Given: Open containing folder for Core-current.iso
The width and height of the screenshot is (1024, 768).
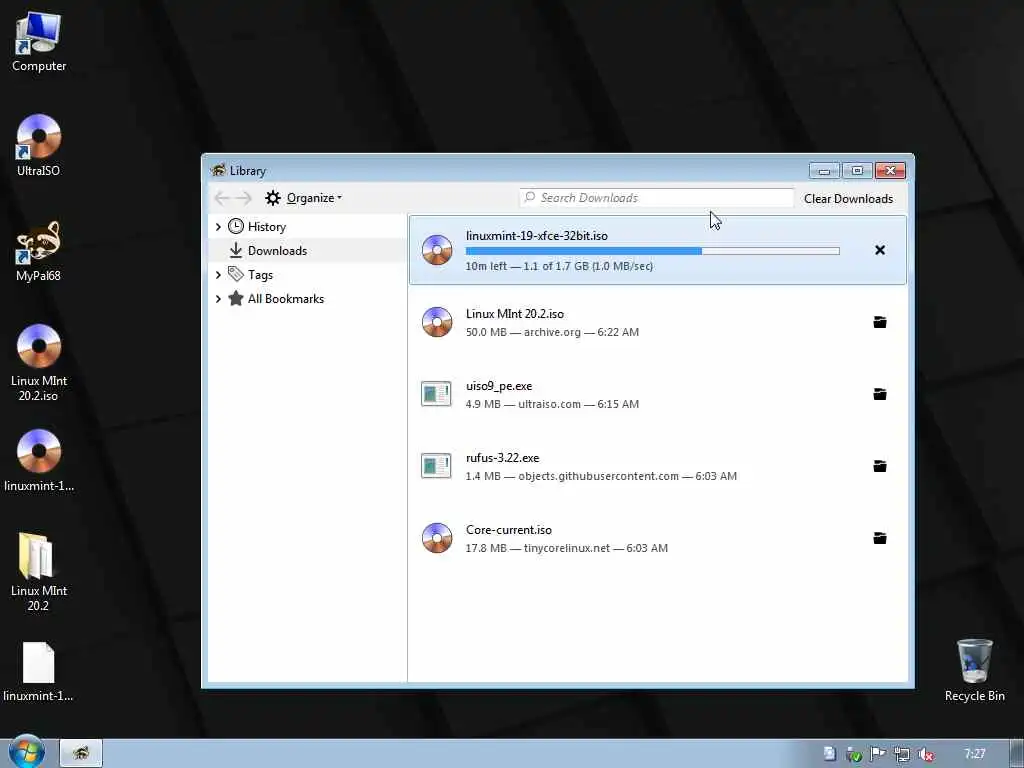Looking at the screenshot, I should 880,538.
